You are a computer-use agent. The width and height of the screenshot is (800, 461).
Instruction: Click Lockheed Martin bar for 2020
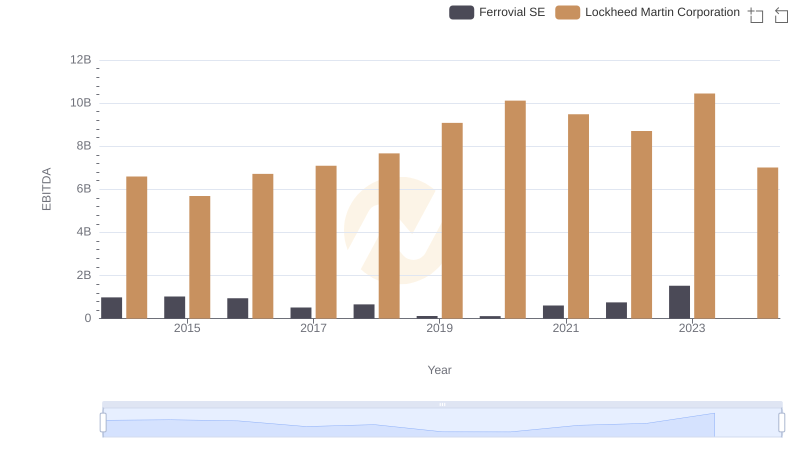(x=515, y=210)
